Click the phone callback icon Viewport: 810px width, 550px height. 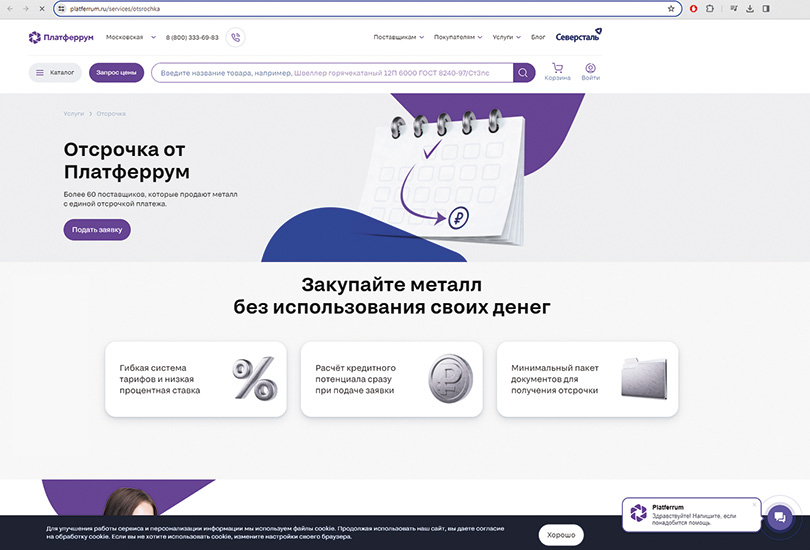236,37
